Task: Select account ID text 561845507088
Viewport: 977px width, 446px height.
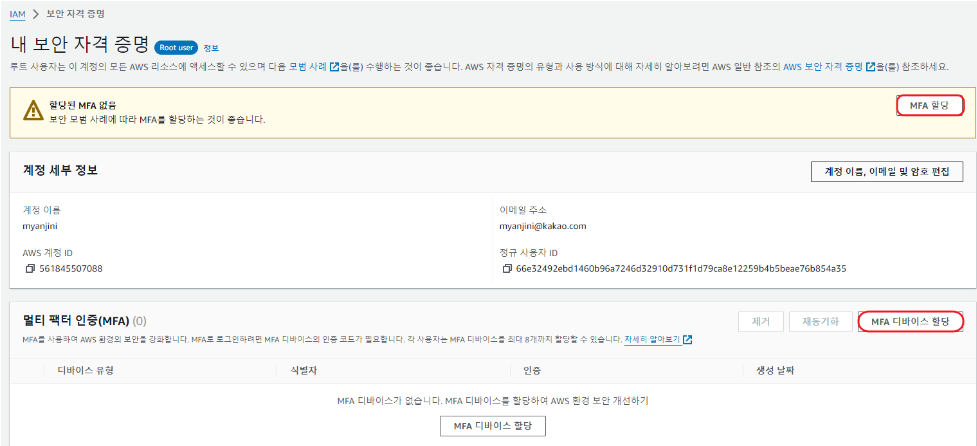Action: [69, 269]
